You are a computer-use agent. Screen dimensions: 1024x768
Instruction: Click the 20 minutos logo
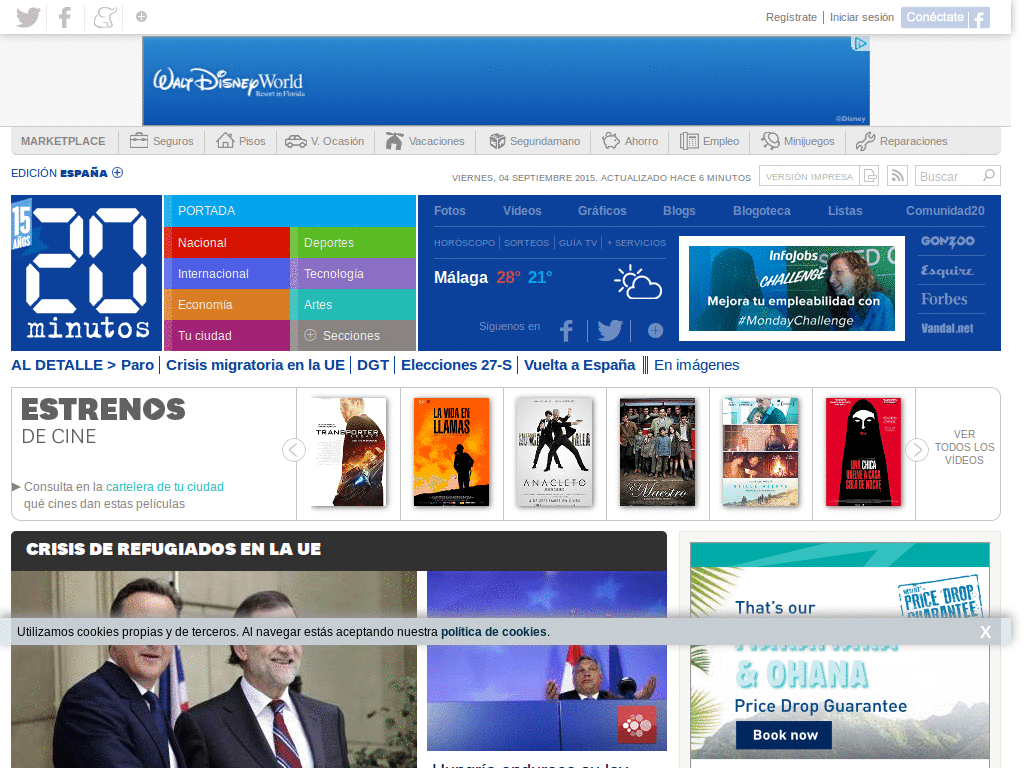coord(87,273)
